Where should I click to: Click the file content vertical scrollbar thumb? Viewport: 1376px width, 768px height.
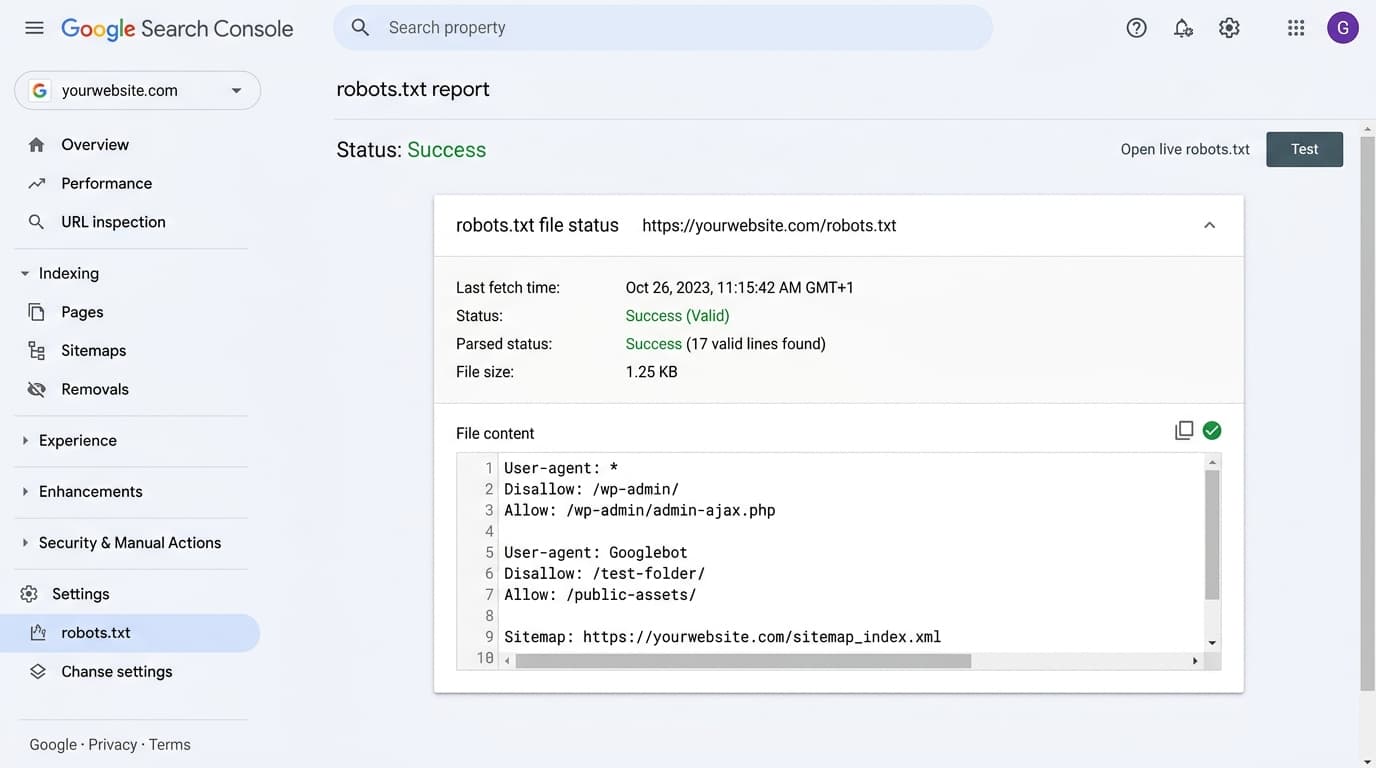tap(1212, 535)
